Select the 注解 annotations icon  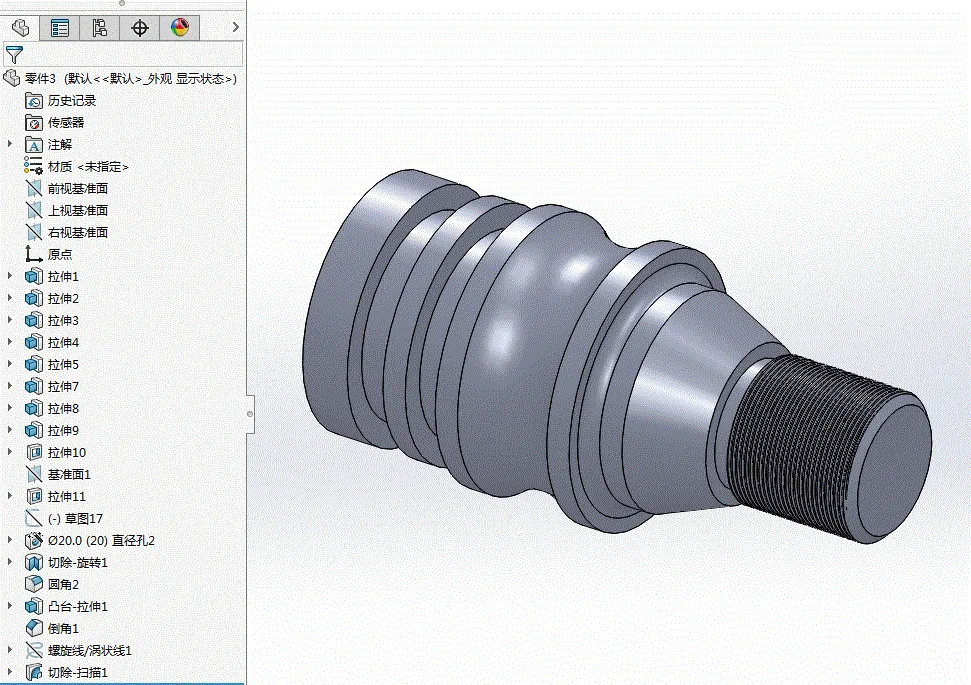point(33,145)
